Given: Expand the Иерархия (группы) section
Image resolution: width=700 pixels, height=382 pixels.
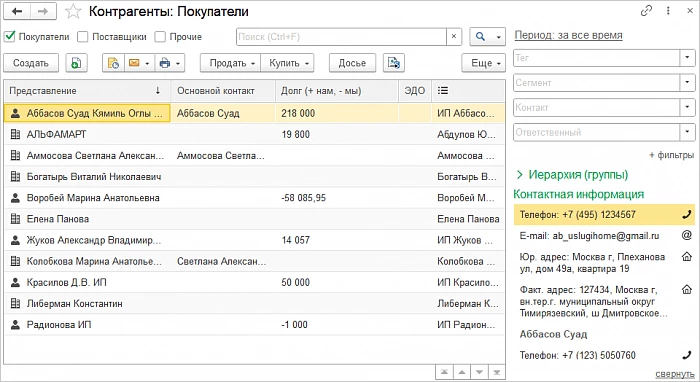Looking at the screenshot, I should click(x=520, y=174).
